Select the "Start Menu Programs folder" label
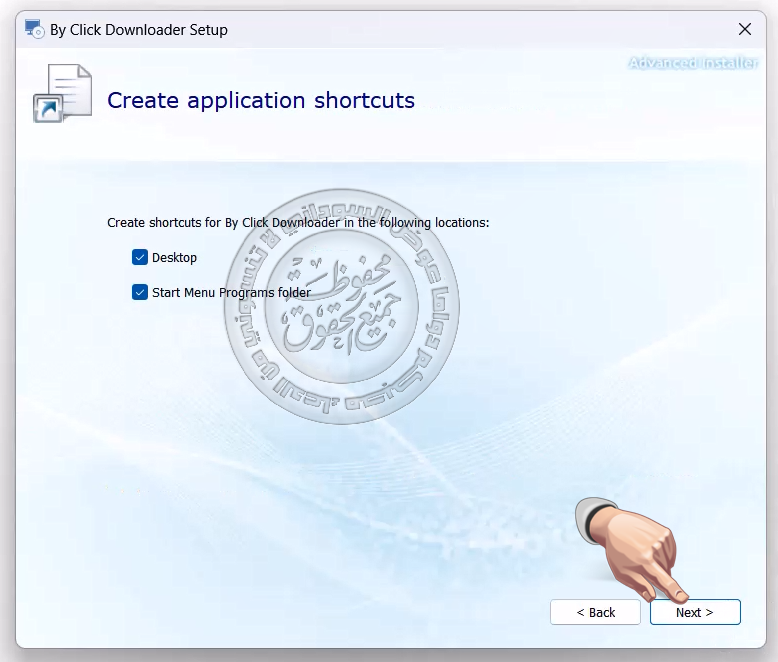 point(231,293)
